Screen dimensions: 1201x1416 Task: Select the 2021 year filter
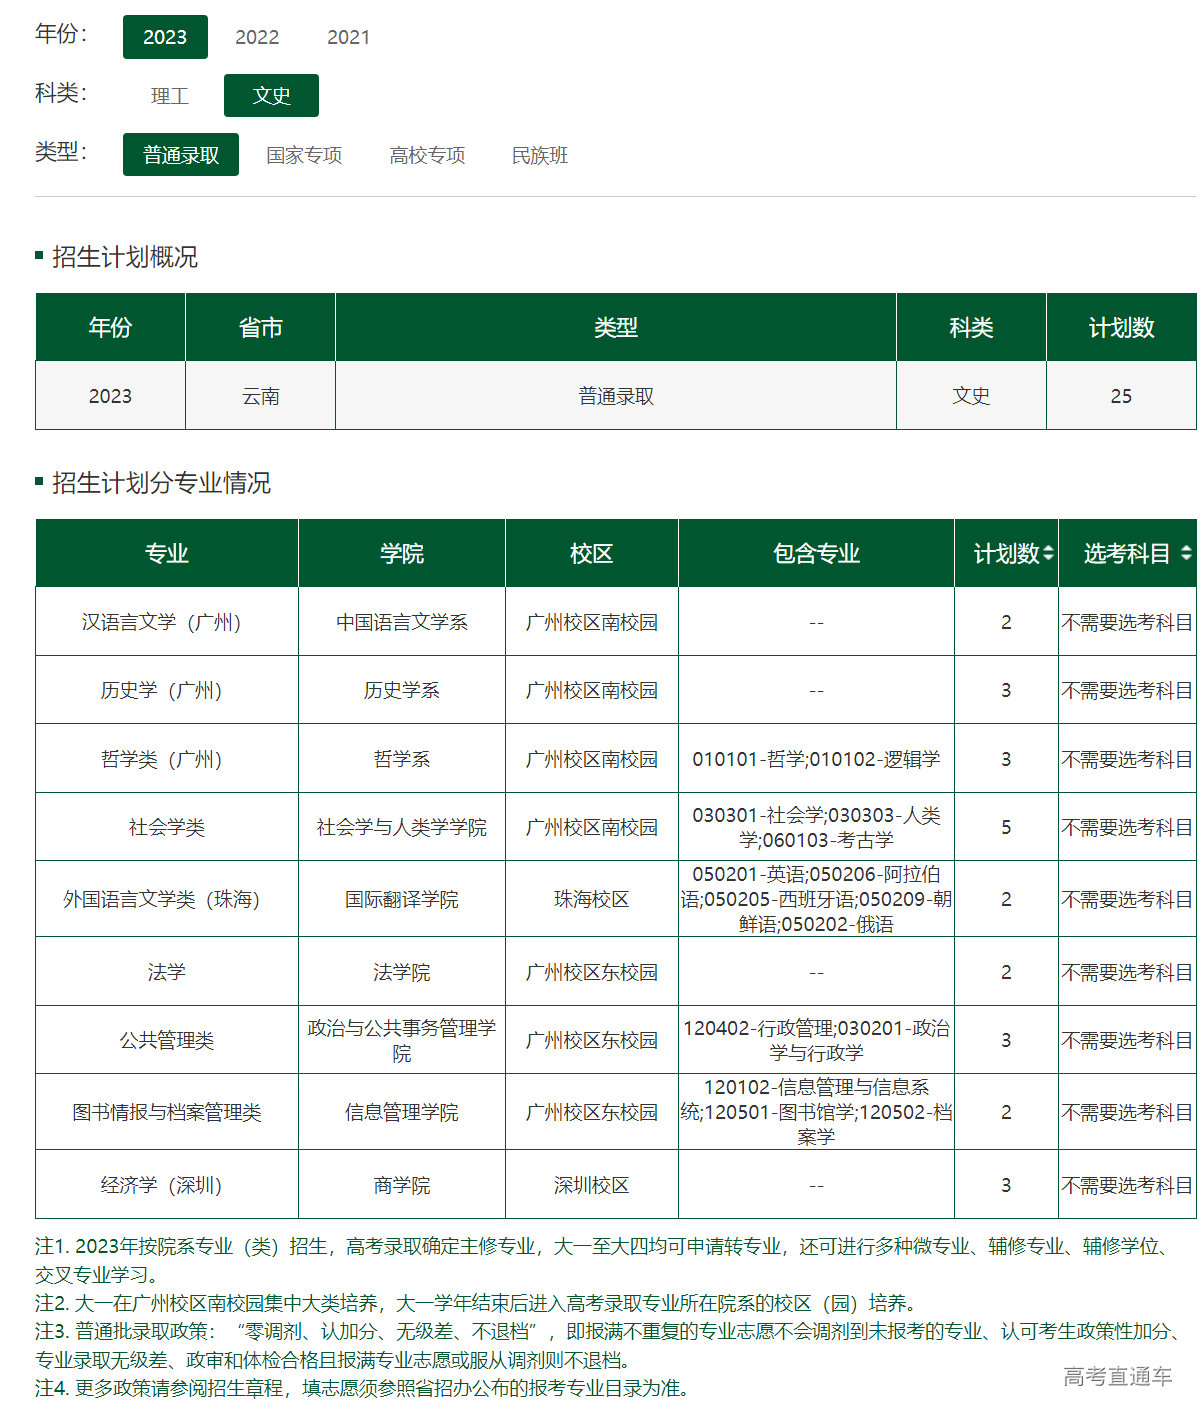click(x=349, y=37)
